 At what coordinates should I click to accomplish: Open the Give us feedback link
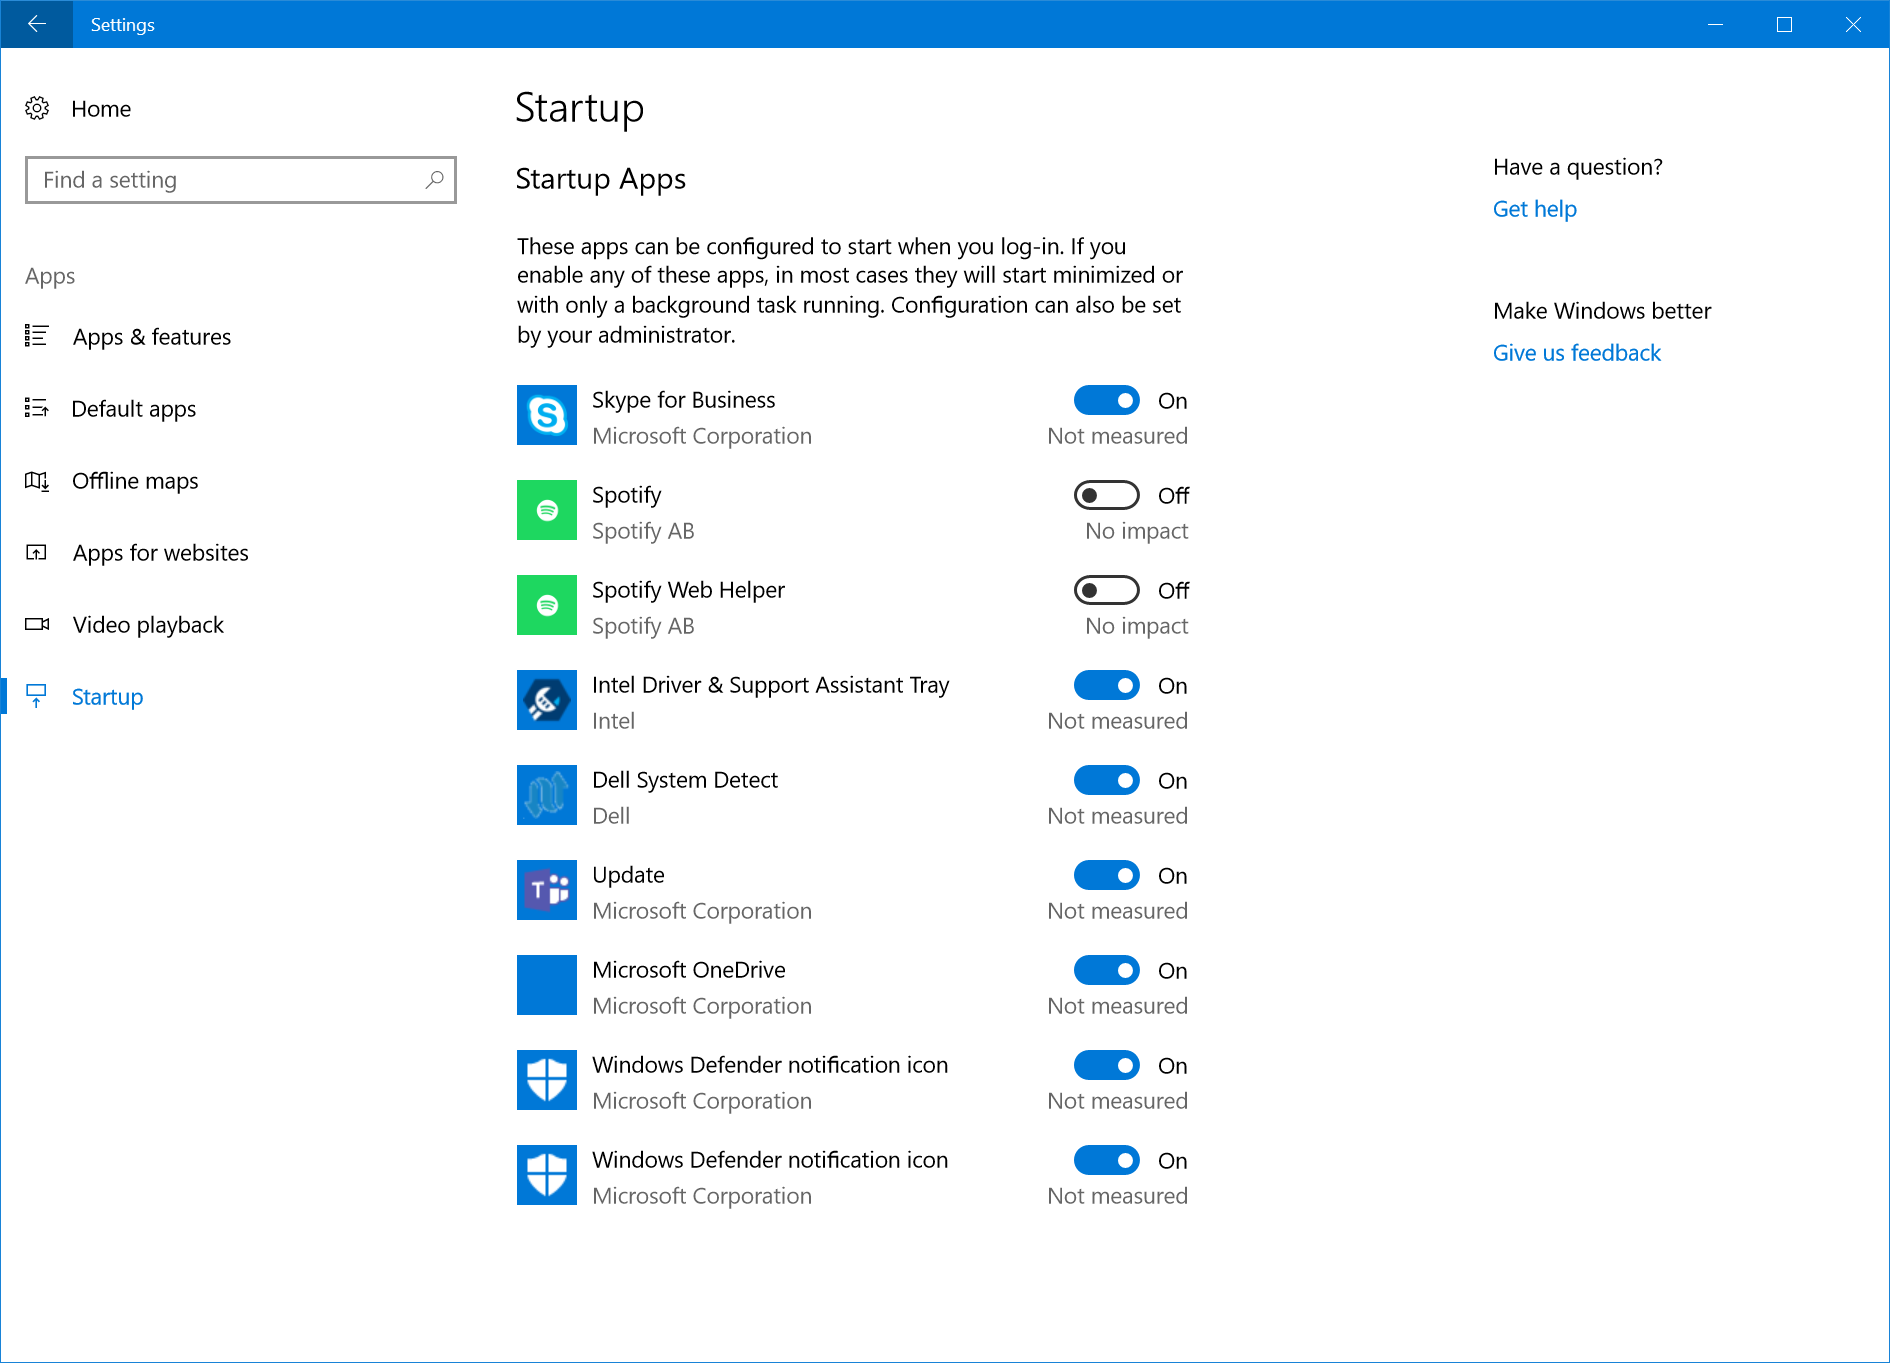[1576, 353]
